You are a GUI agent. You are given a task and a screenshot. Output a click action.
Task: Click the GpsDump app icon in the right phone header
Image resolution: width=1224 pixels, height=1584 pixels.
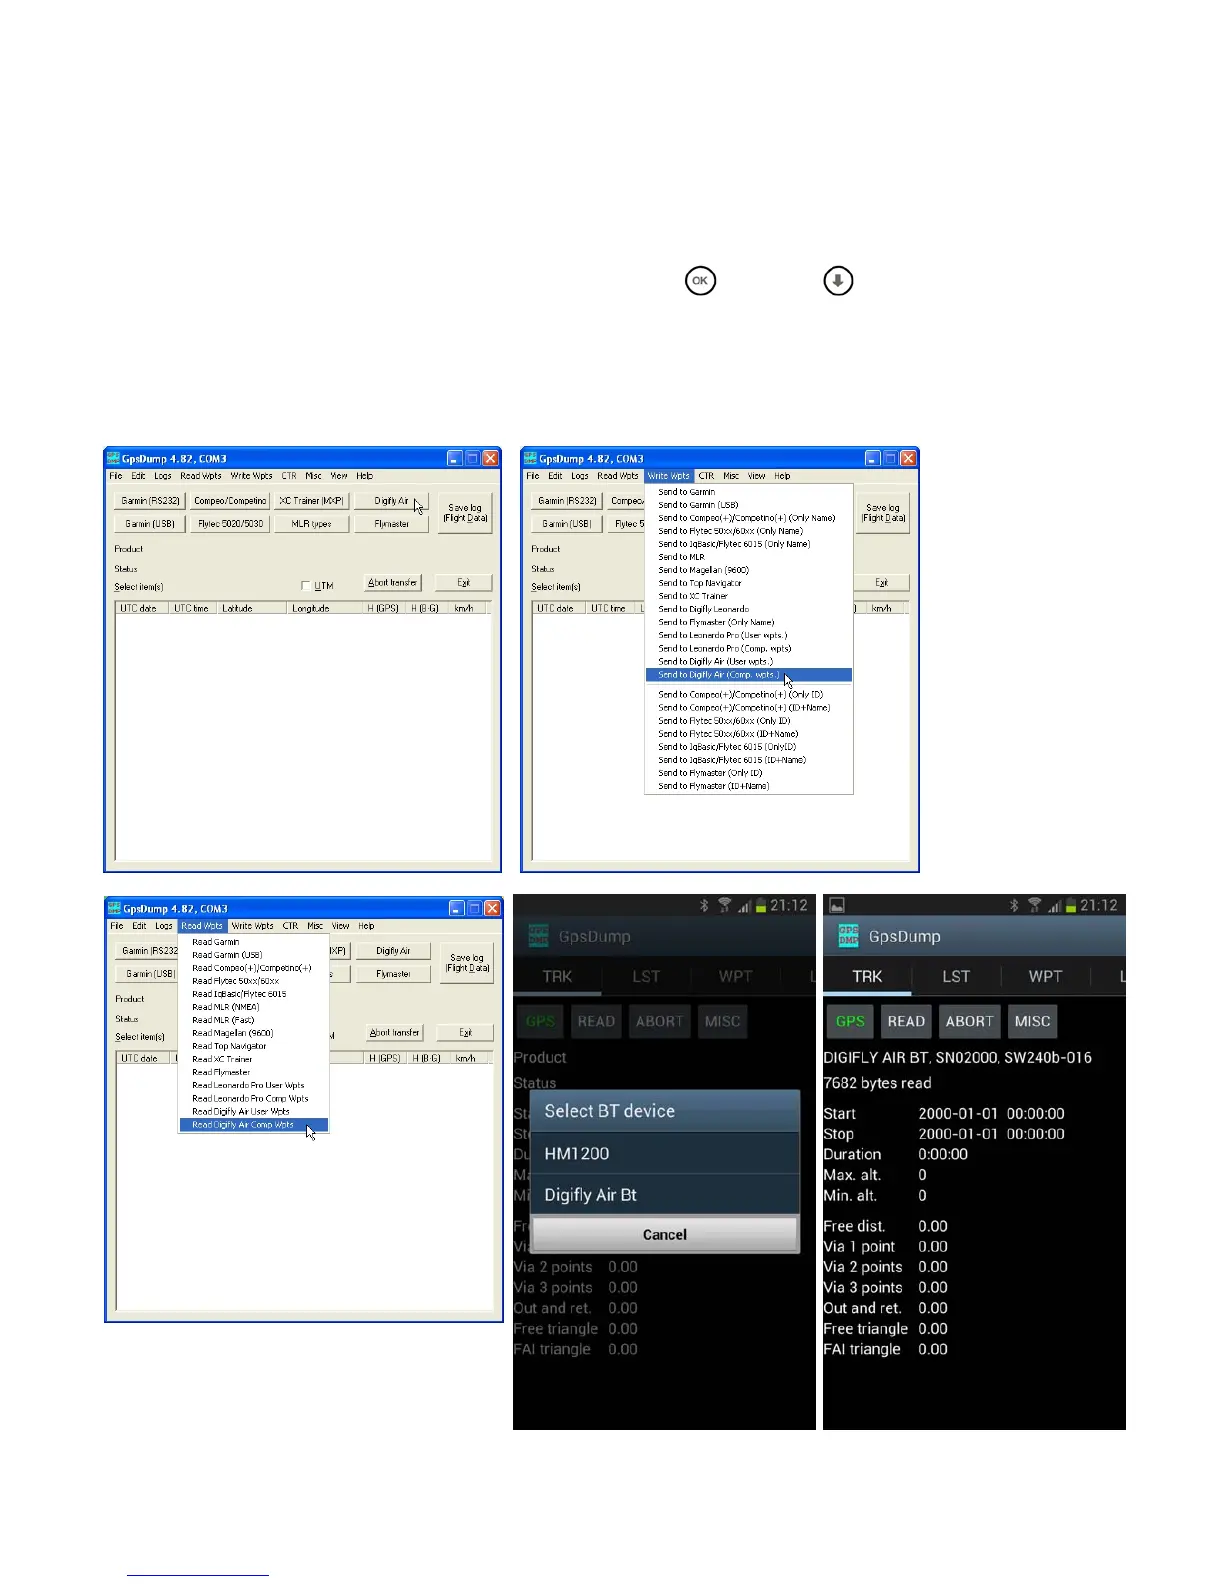tap(848, 936)
